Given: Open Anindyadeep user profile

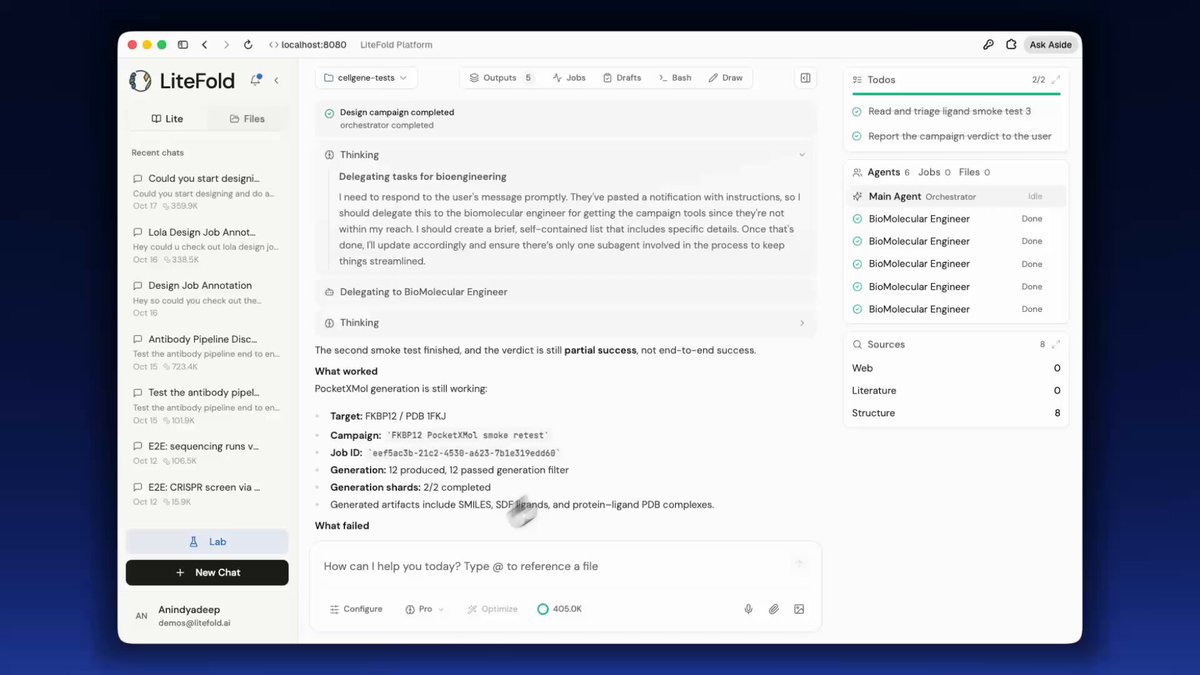Looking at the screenshot, I should [207, 616].
